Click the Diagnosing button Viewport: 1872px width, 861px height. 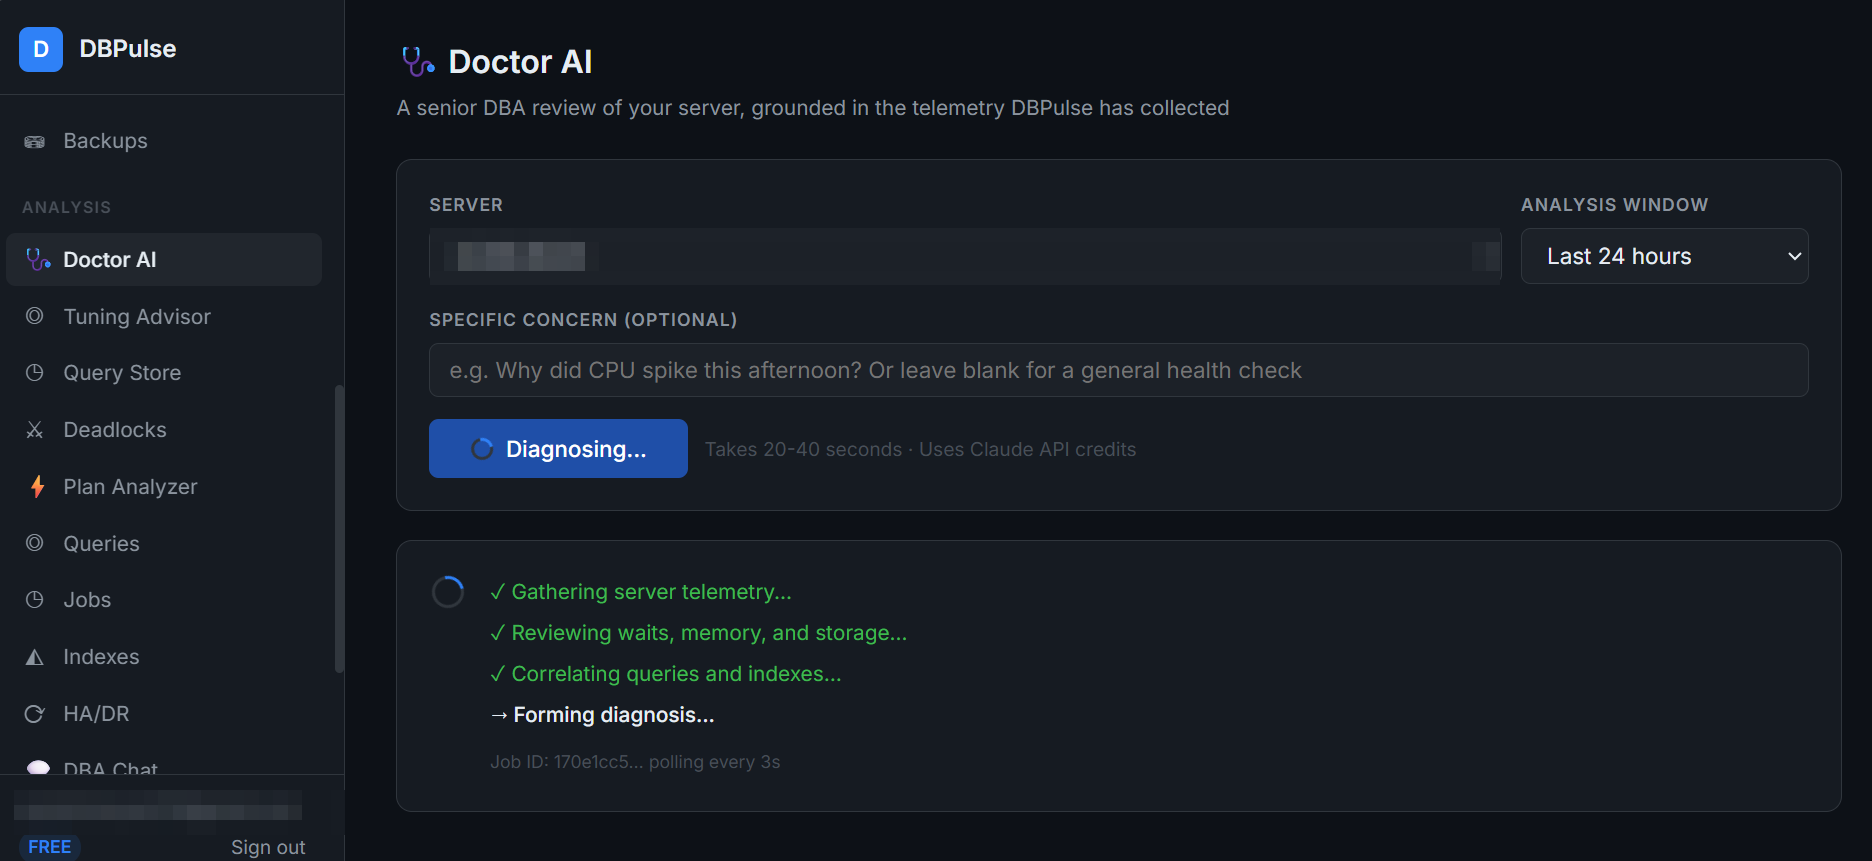coord(558,449)
